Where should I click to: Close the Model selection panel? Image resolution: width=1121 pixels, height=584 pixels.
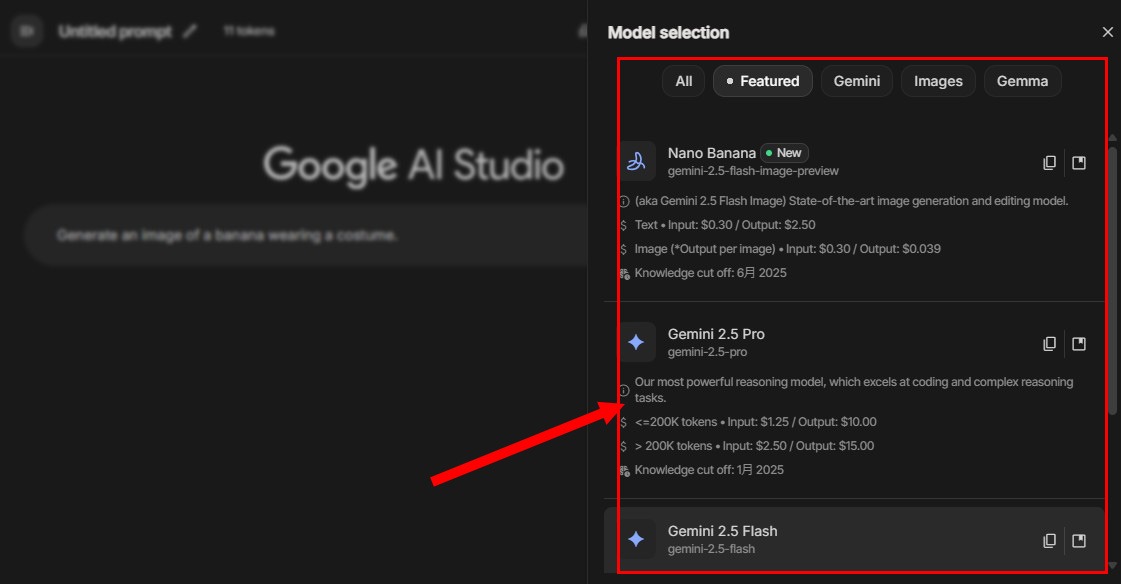tap(1107, 32)
